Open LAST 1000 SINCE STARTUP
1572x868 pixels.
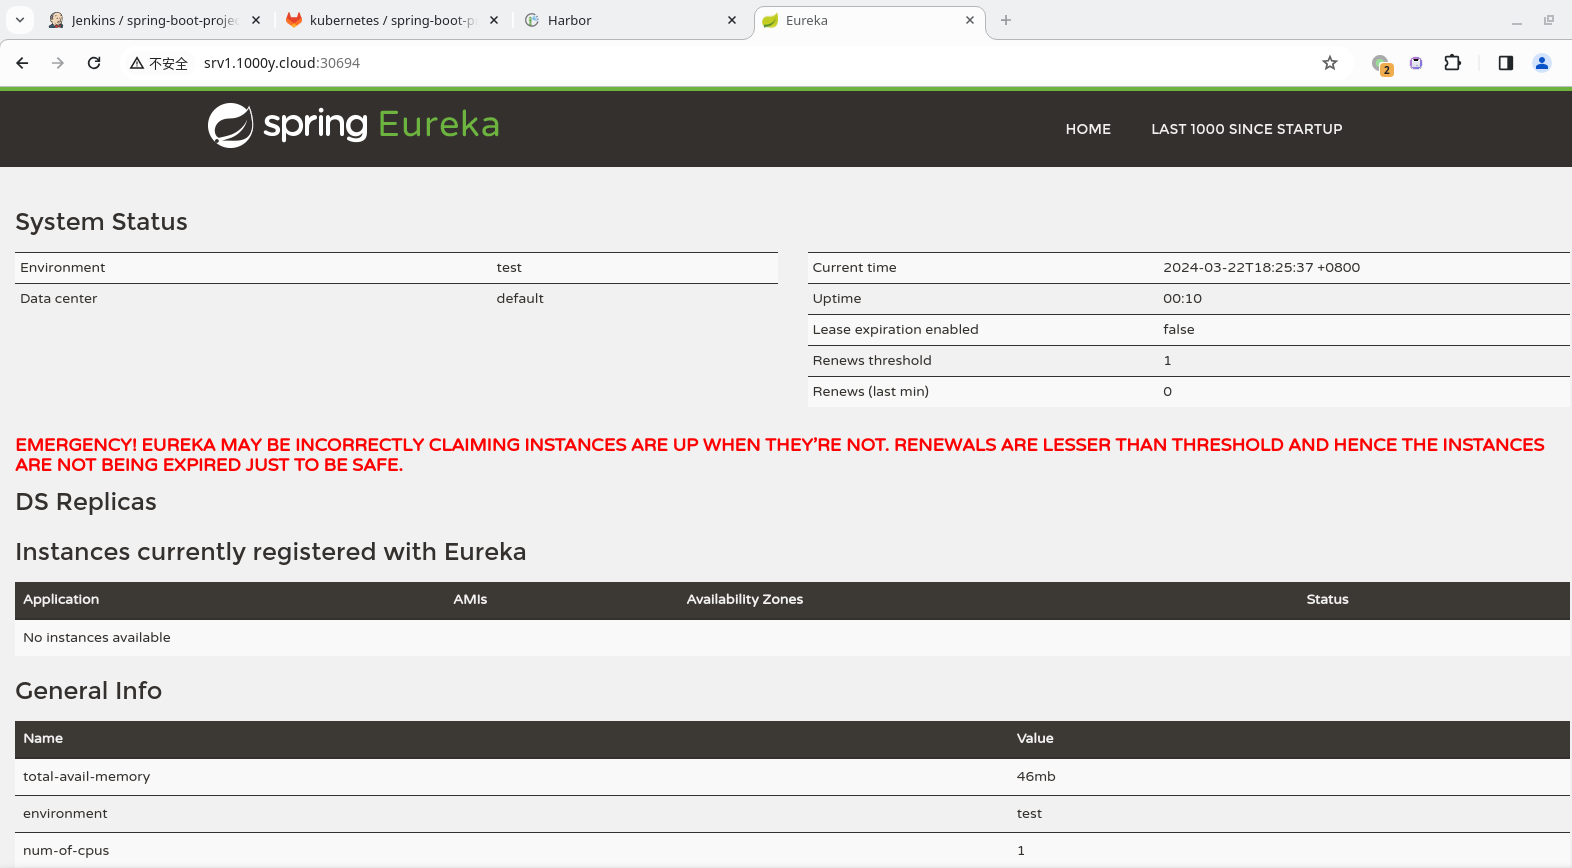pyautogui.click(x=1247, y=129)
